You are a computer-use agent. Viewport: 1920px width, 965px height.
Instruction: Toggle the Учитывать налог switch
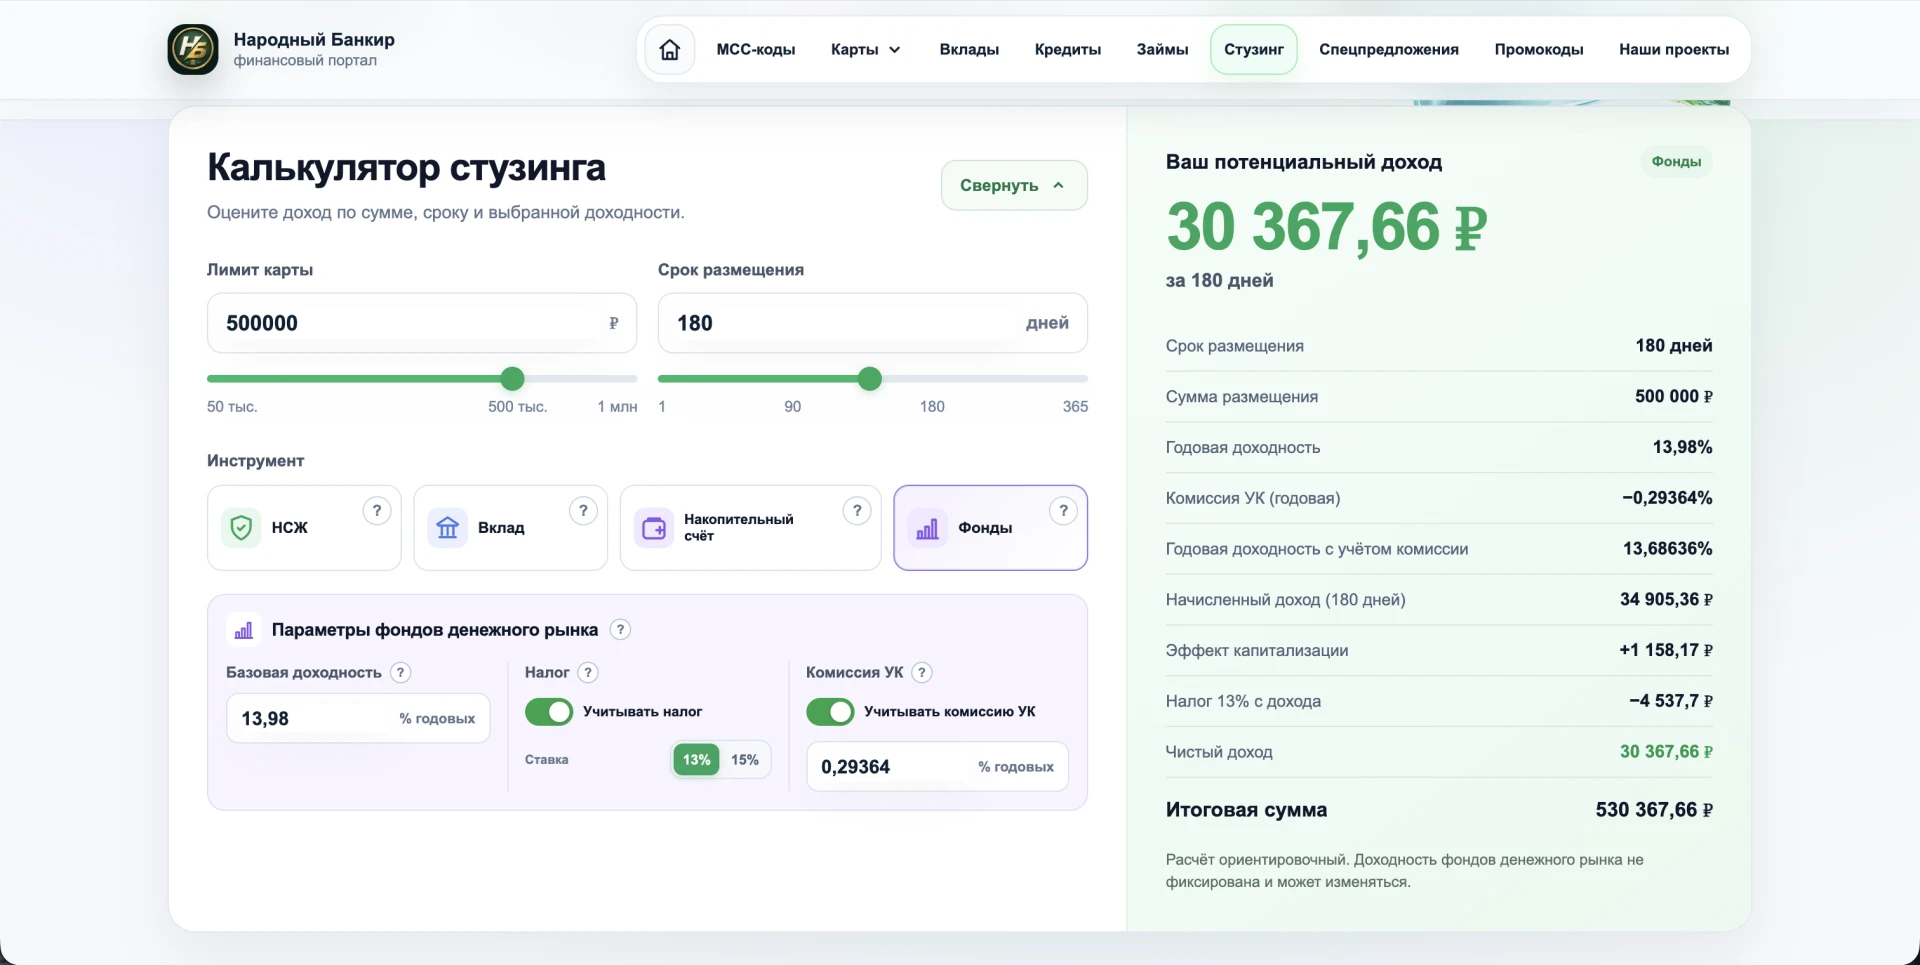coord(549,712)
